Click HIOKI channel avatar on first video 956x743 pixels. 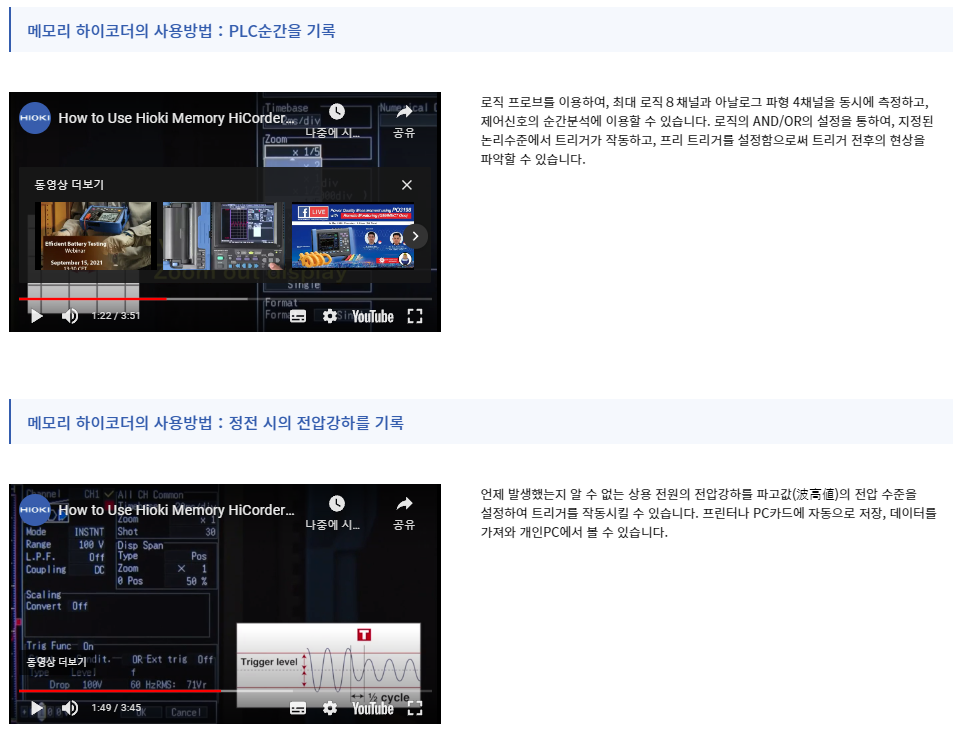[x=35, y=118]
